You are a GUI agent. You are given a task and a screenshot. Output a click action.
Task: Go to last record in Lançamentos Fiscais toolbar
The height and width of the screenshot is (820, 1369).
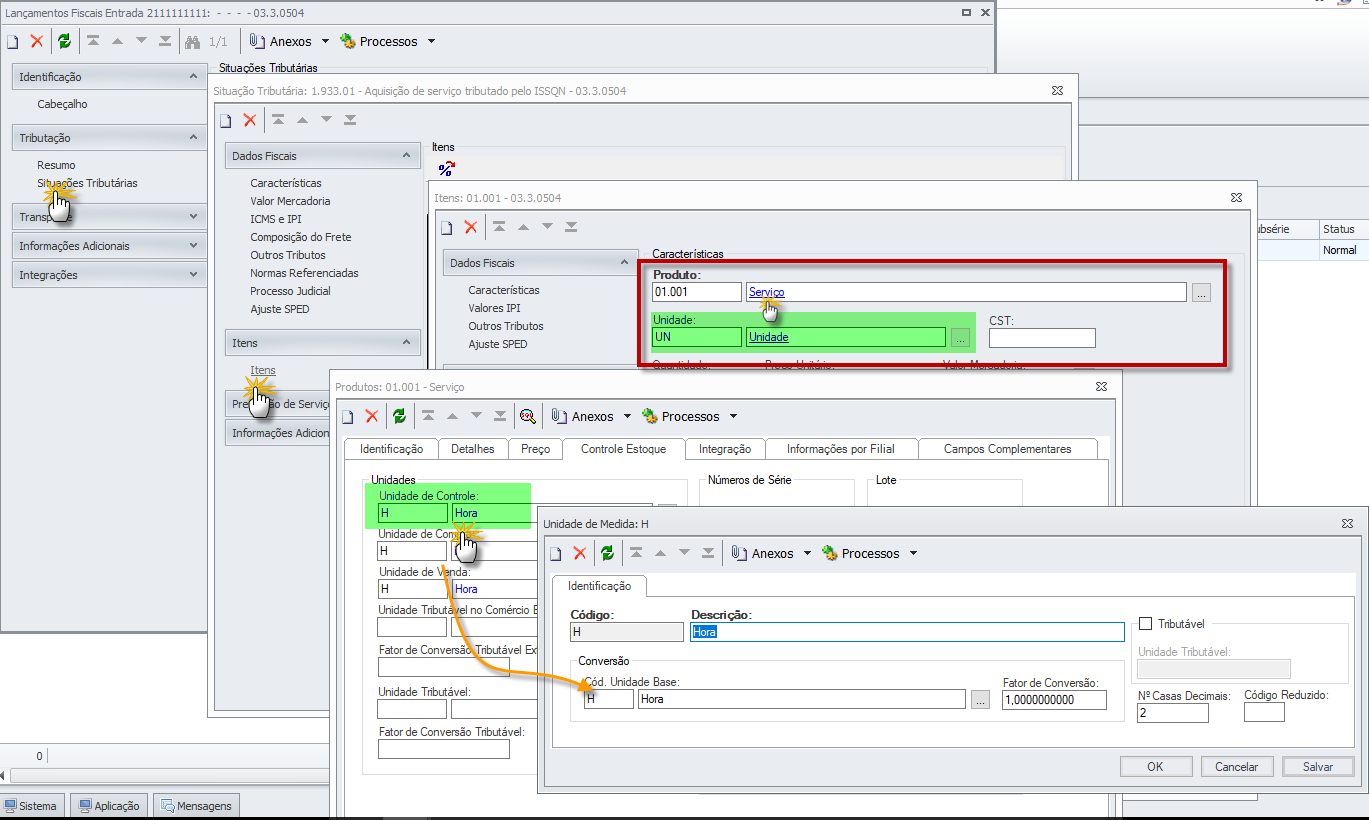(x=165, y=42)
